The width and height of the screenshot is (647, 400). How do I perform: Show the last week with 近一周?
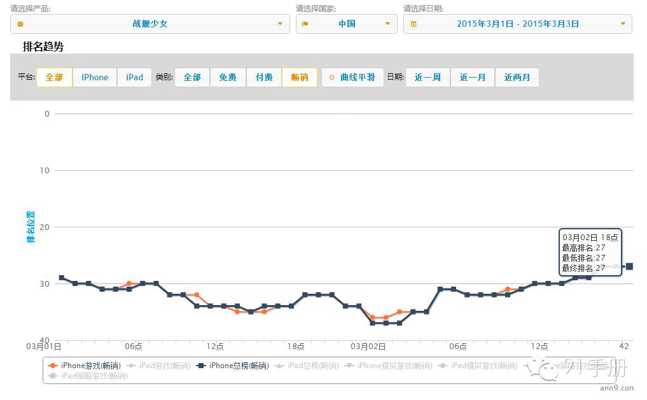[428, 77]
